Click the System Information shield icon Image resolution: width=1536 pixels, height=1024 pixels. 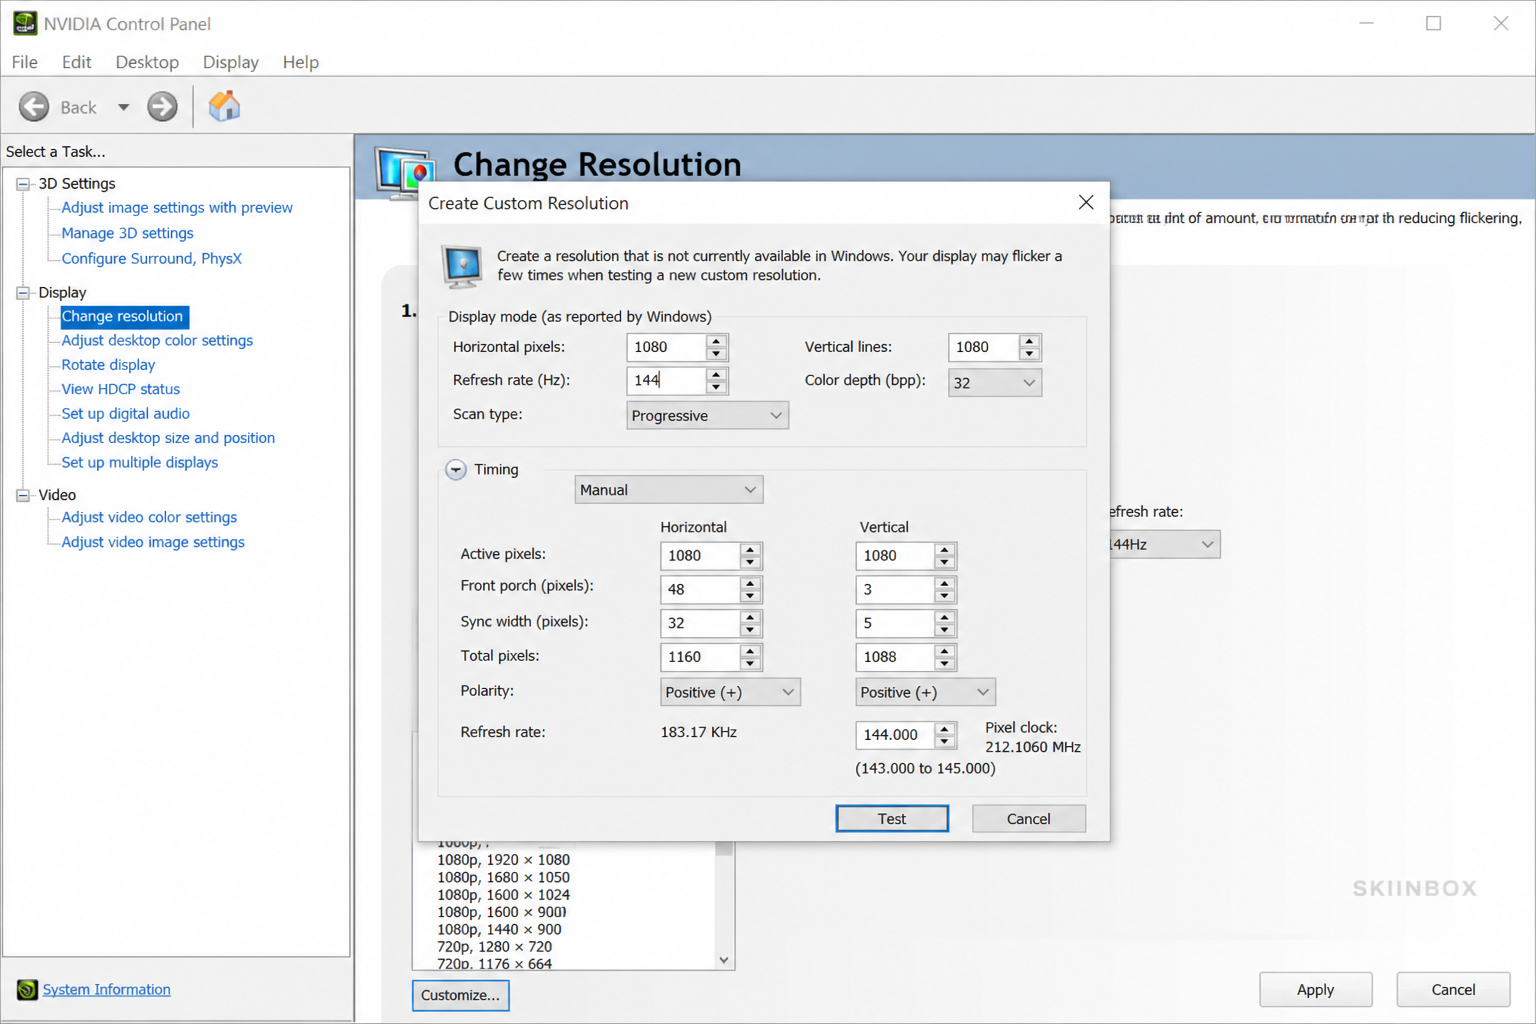click(x=27, y=989)
